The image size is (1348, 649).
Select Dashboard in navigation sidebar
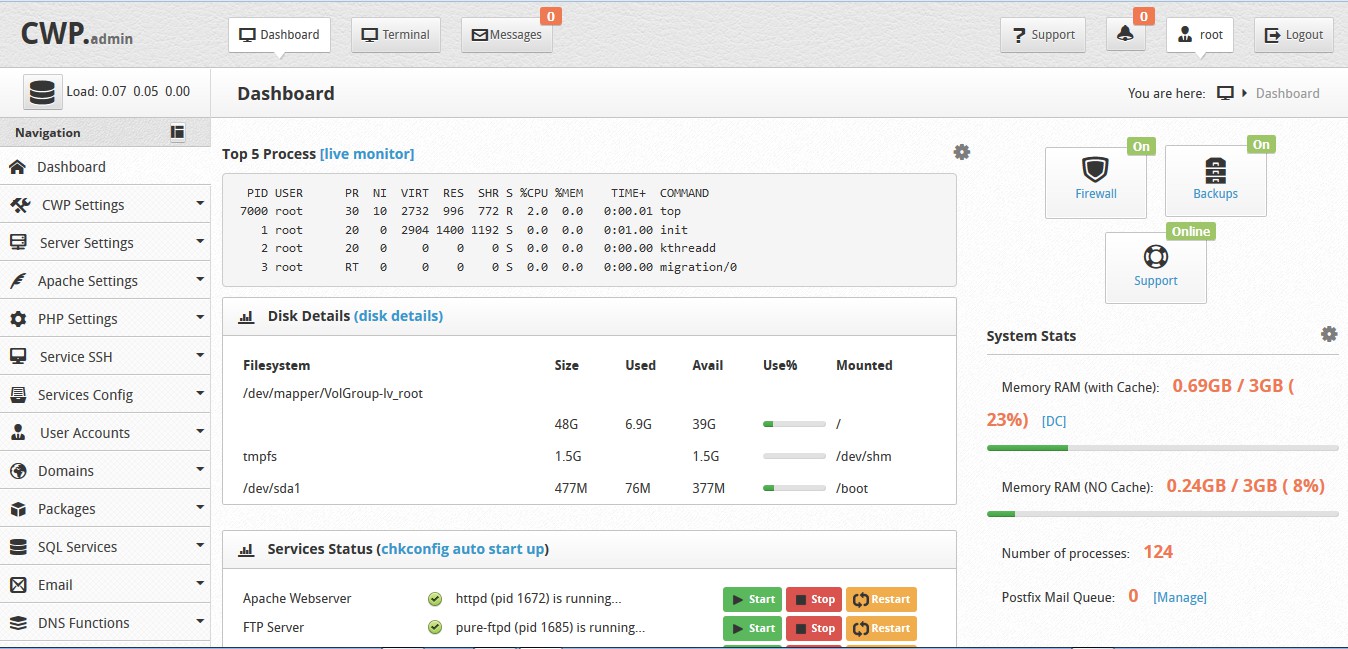(105, 167)
